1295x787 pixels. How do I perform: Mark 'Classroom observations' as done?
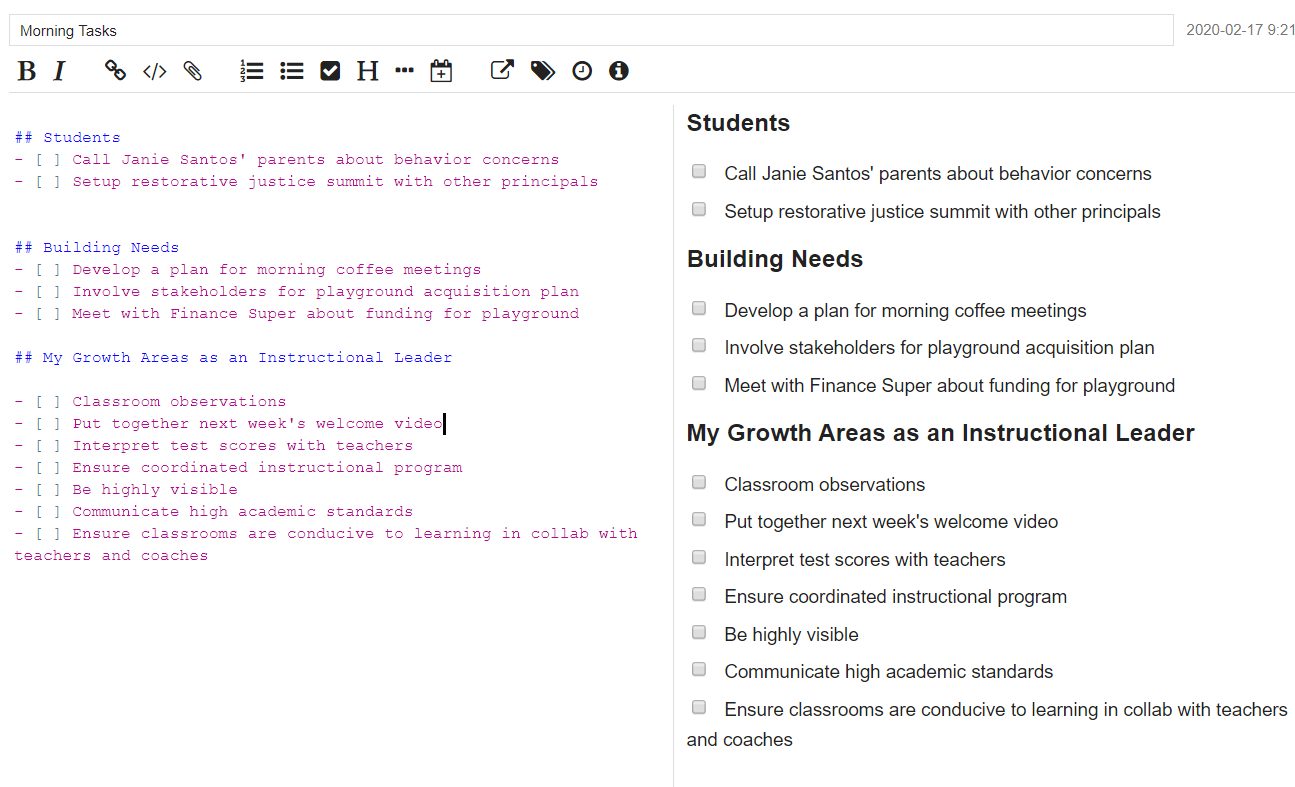(699, 482)
